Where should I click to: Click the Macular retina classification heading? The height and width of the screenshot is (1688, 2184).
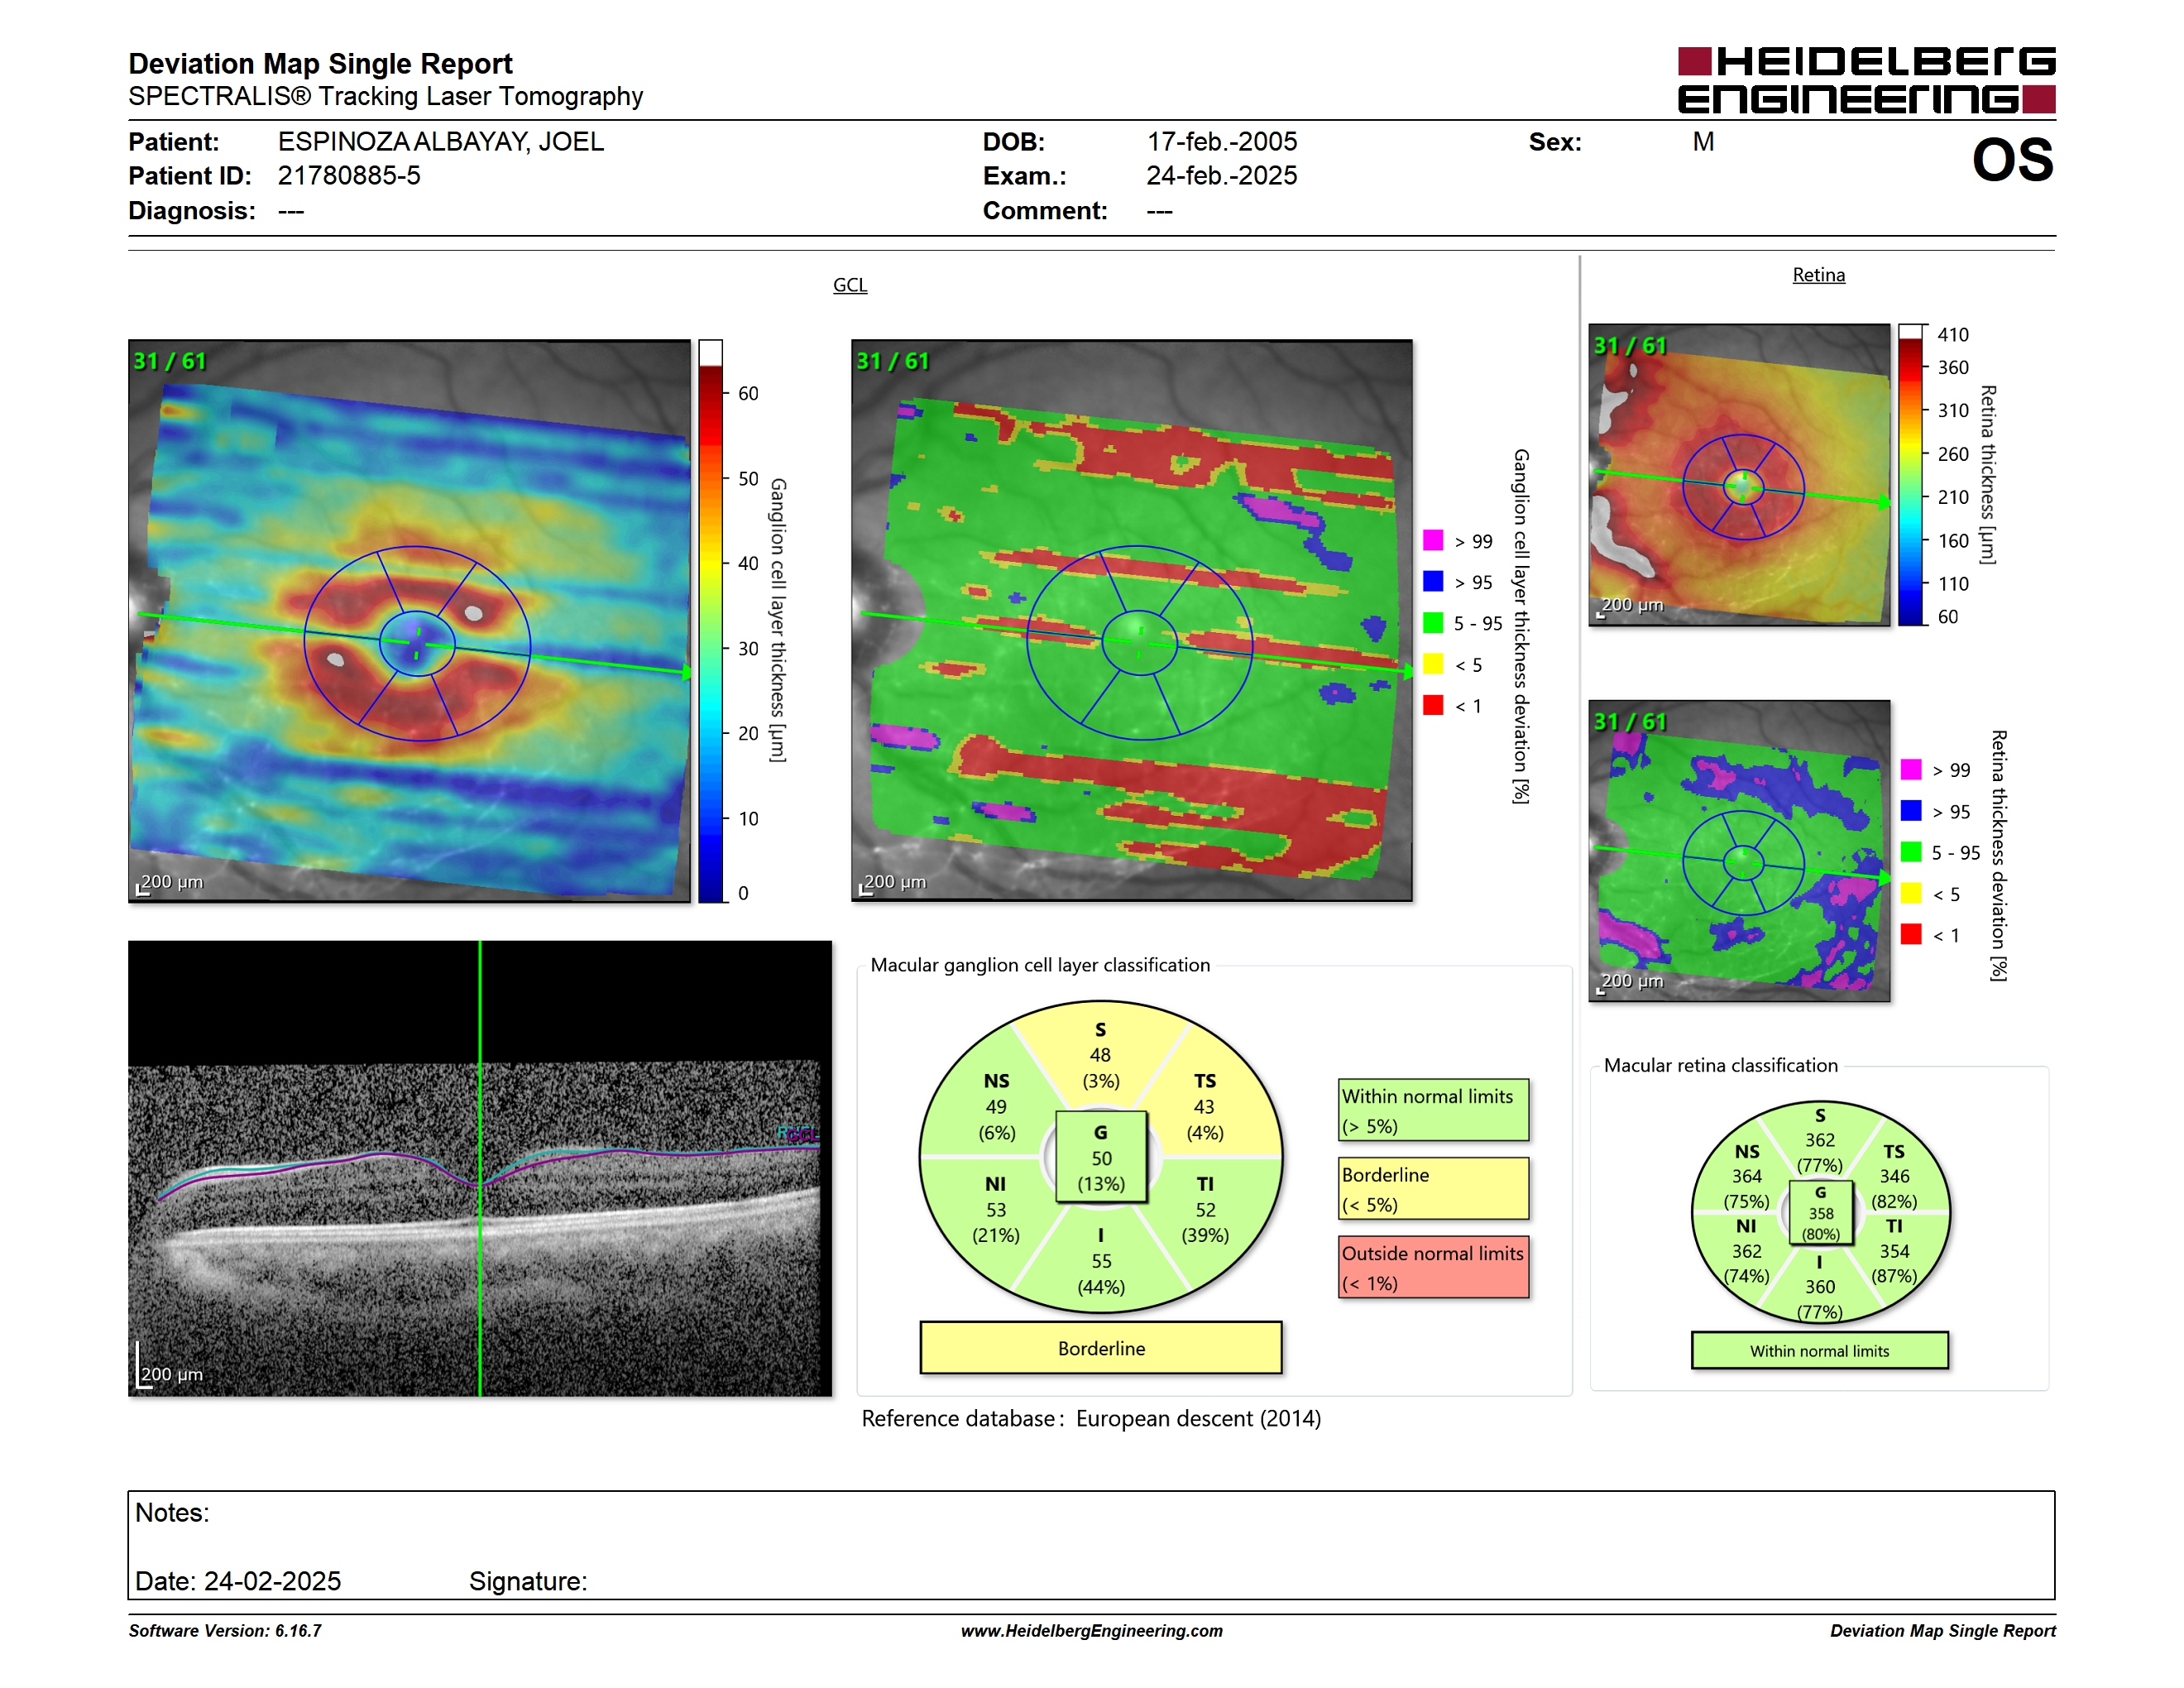(x=1720, y=1065)
